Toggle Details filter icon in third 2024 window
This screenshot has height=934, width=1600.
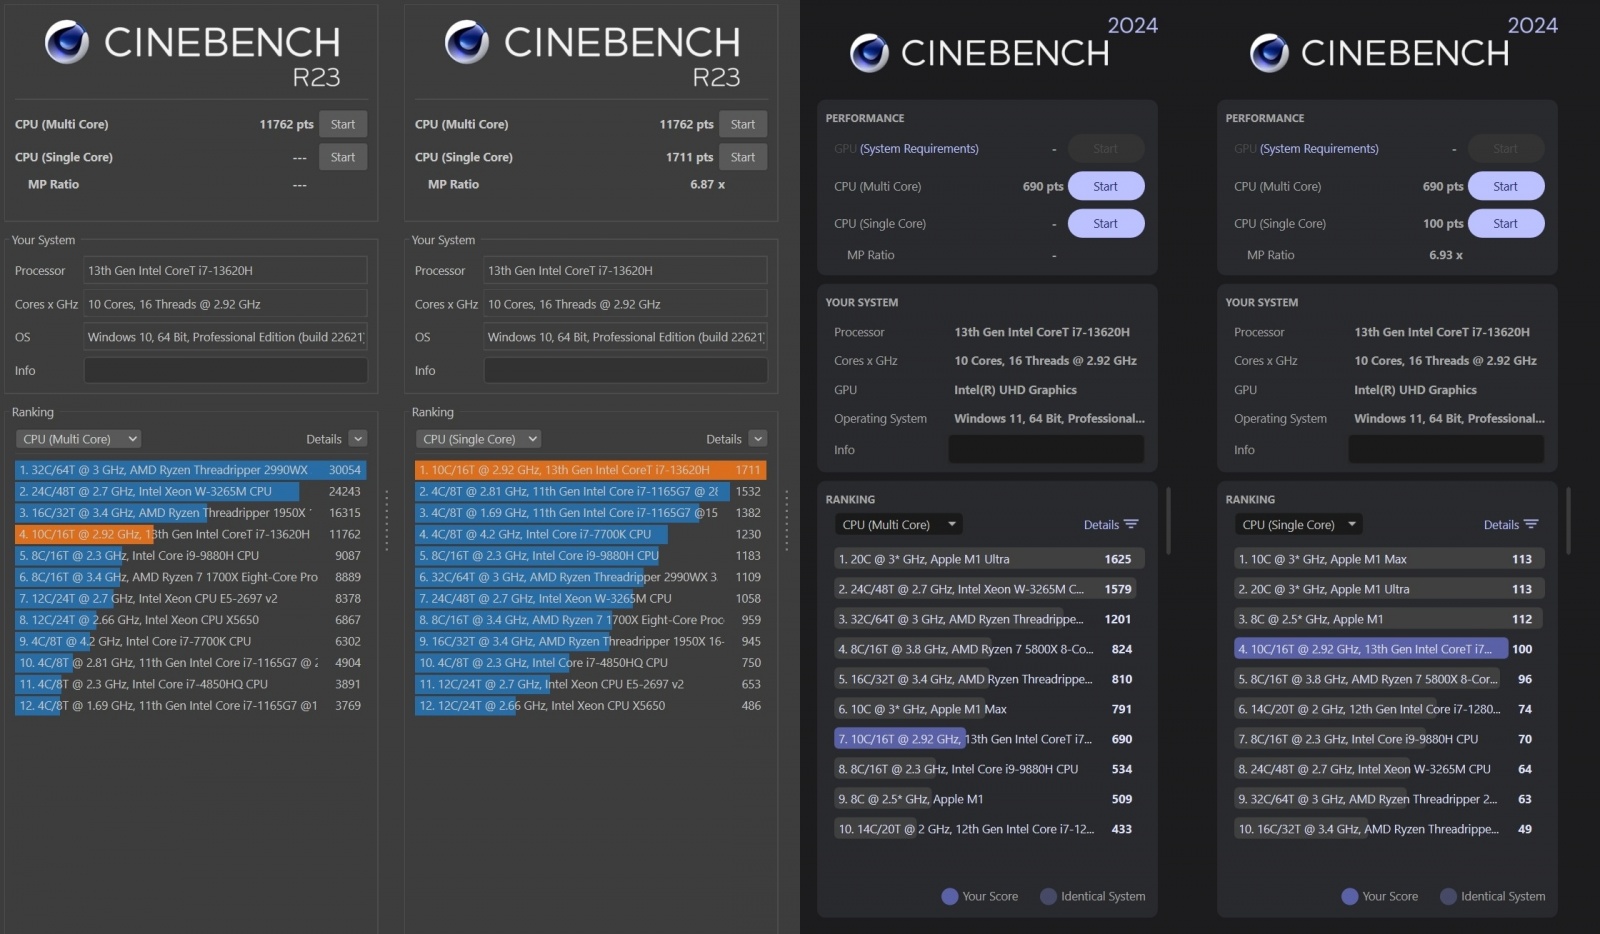(1131, 524)
